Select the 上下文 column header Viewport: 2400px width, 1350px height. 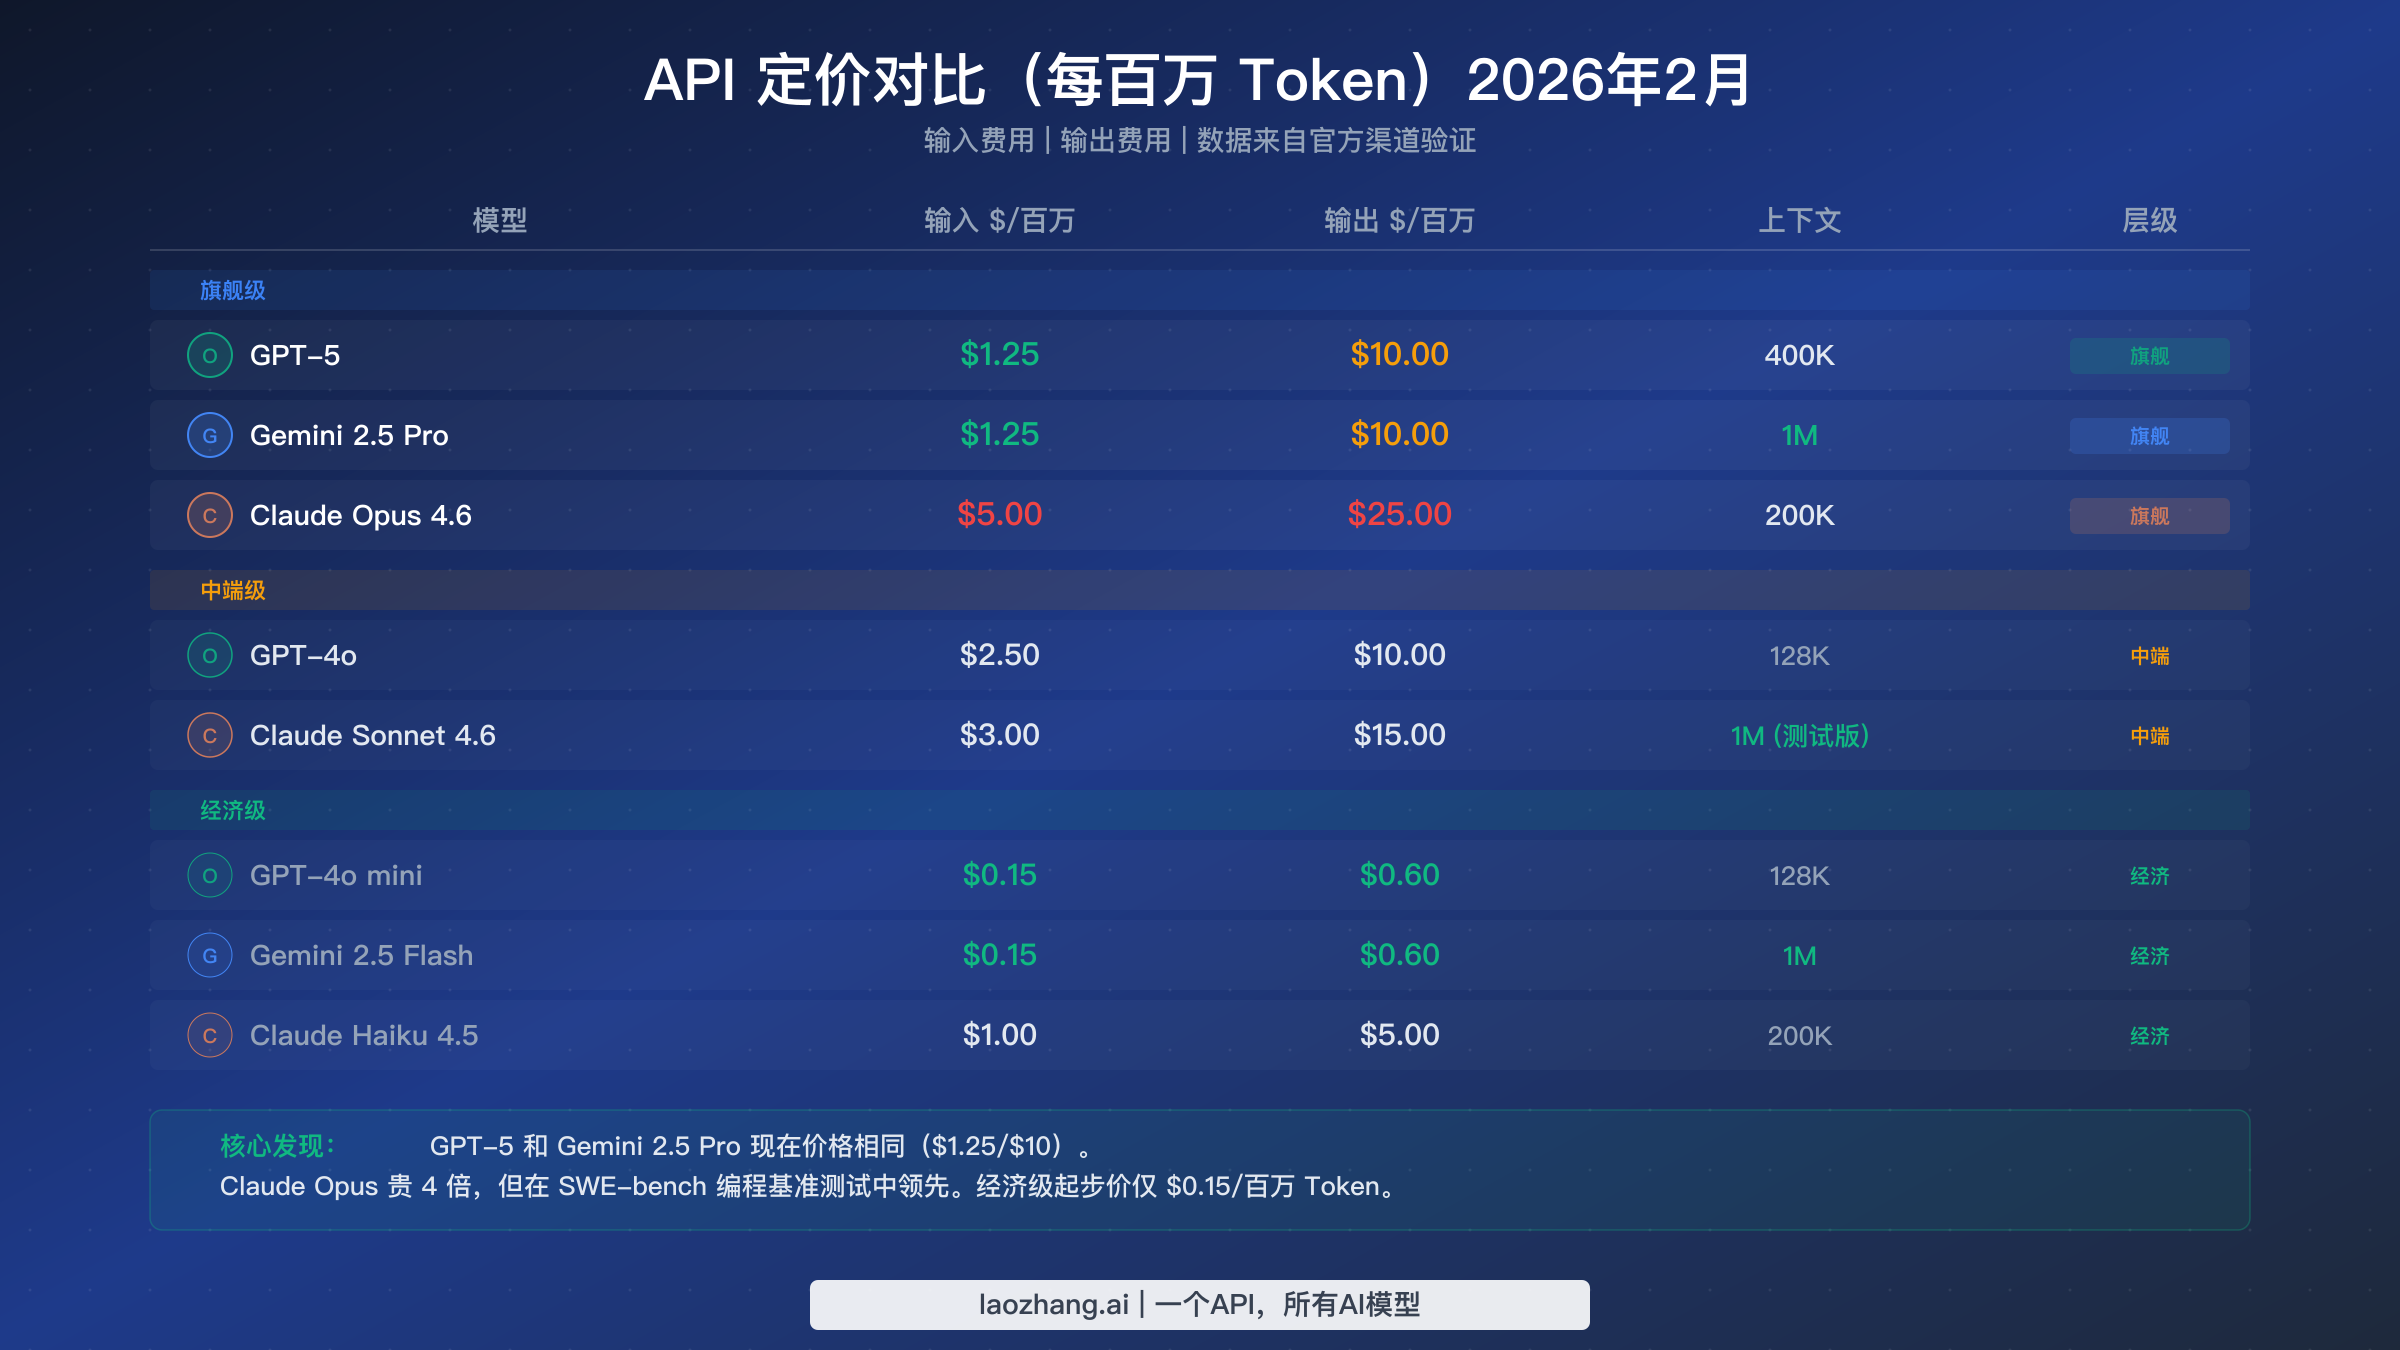pyautogui.click(x=1798, y=222)
